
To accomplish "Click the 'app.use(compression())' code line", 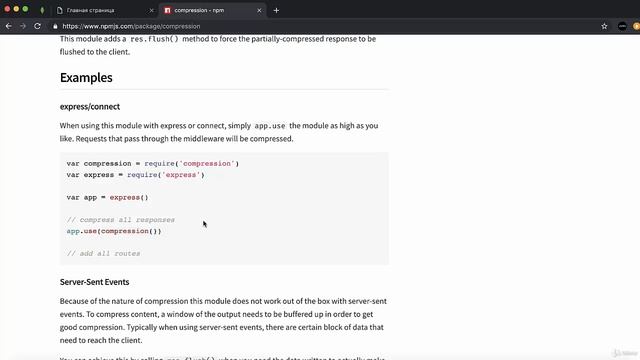I will [x=114, y=231].
